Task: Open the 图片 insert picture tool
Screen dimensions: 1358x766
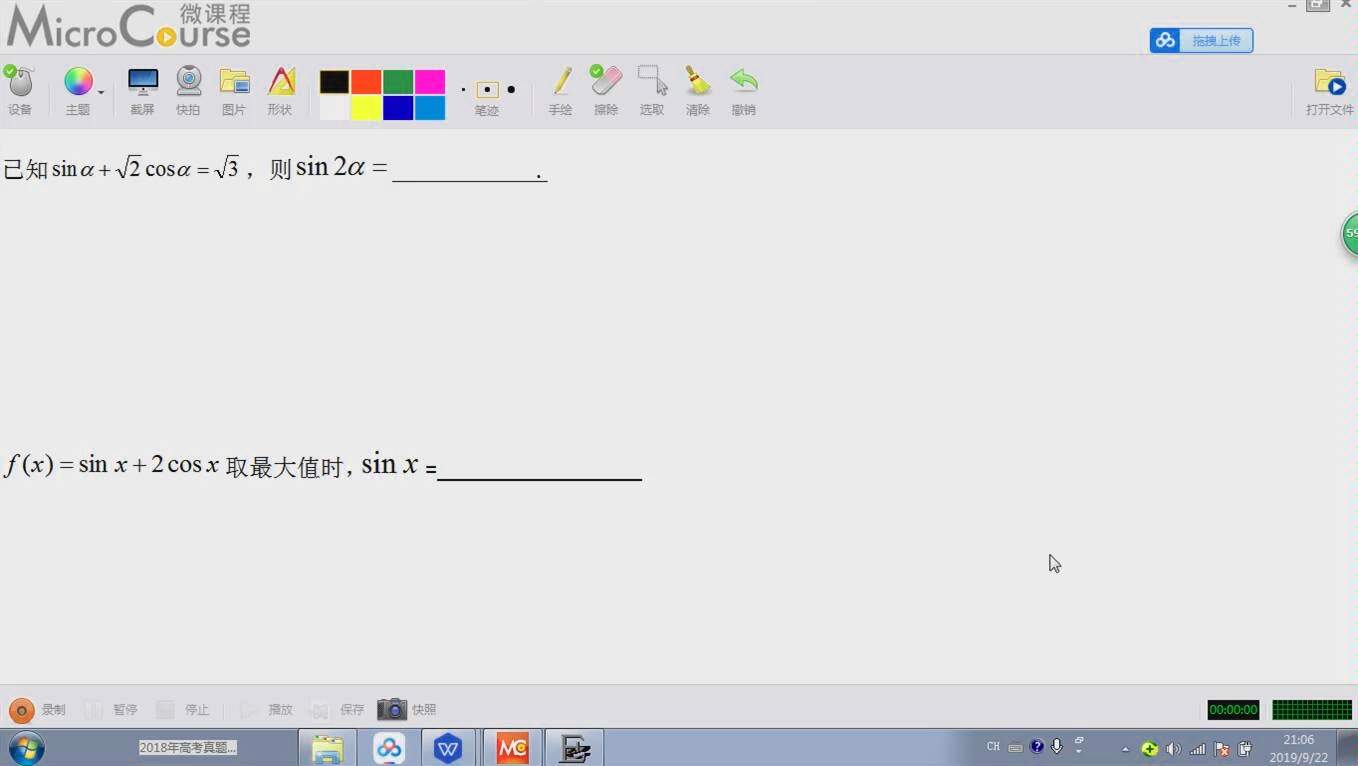Action: point(234,82)
